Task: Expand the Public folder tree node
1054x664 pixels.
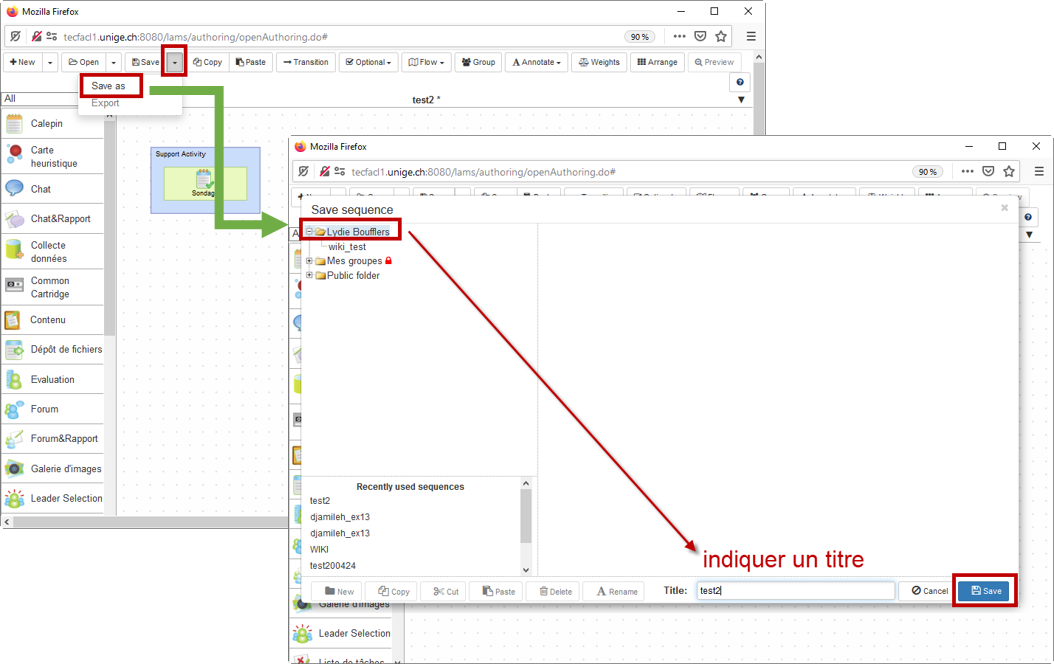Action: (x=309, y=276)
